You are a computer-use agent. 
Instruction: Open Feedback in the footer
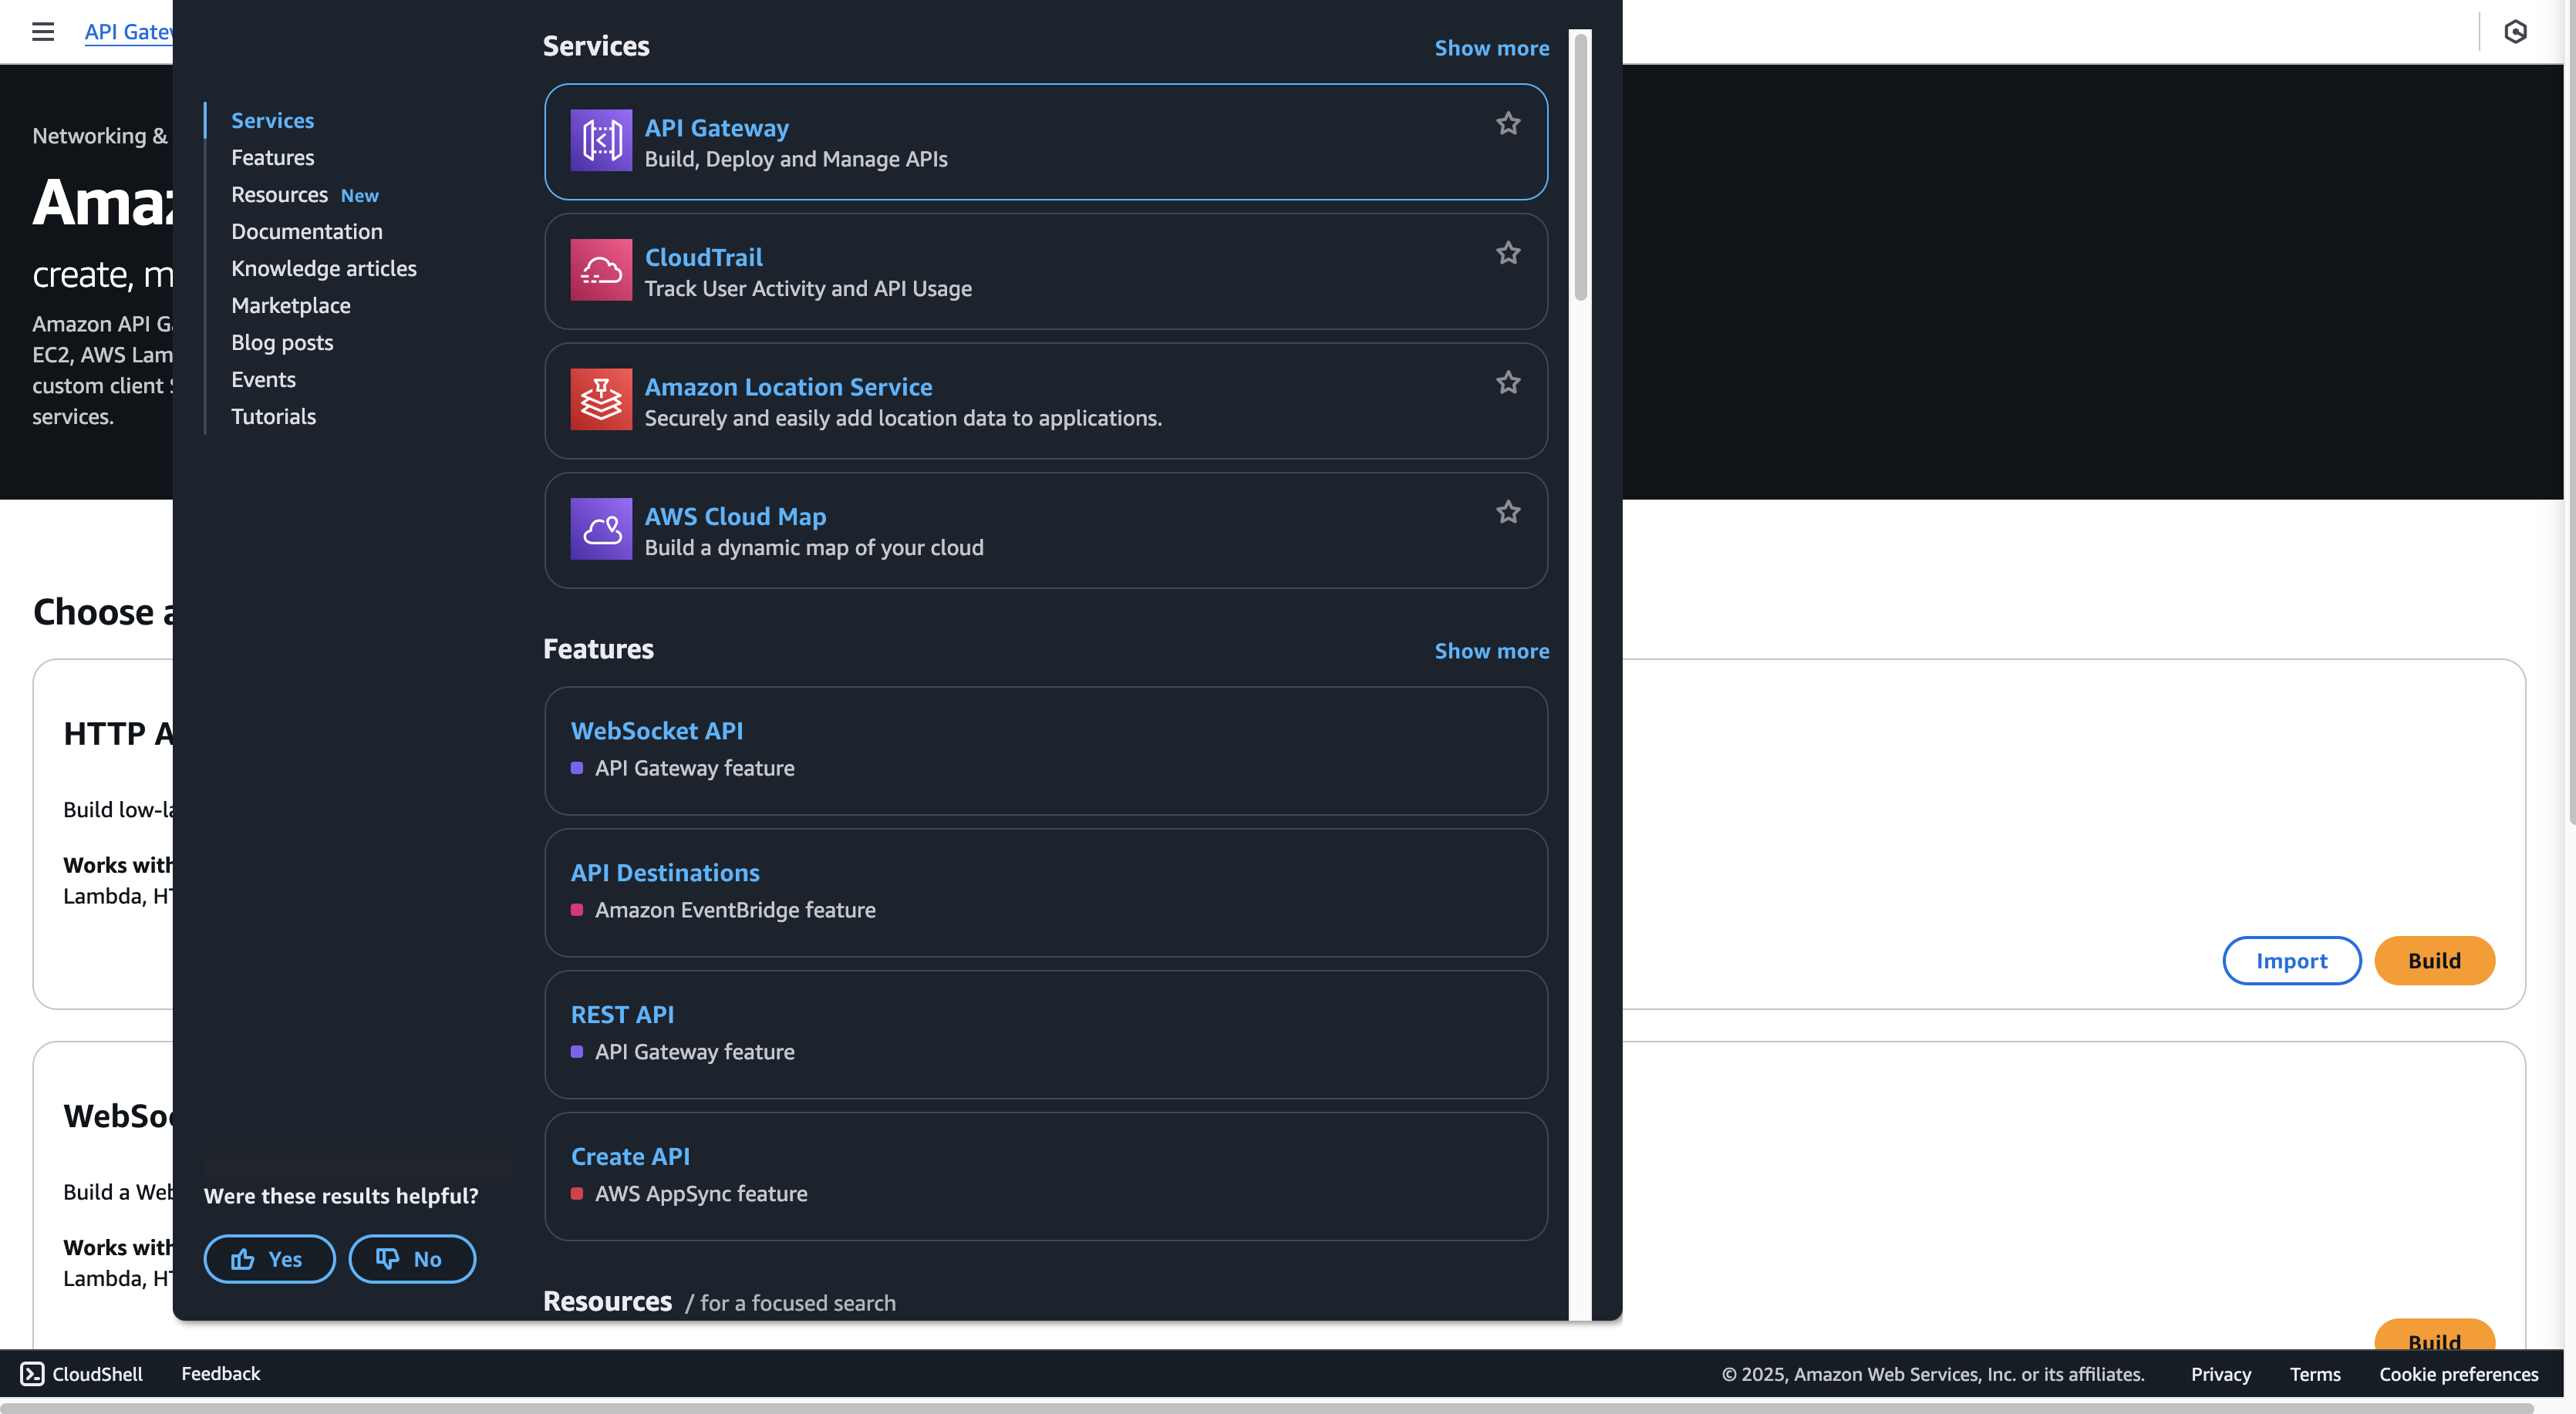pos(220,1374)
